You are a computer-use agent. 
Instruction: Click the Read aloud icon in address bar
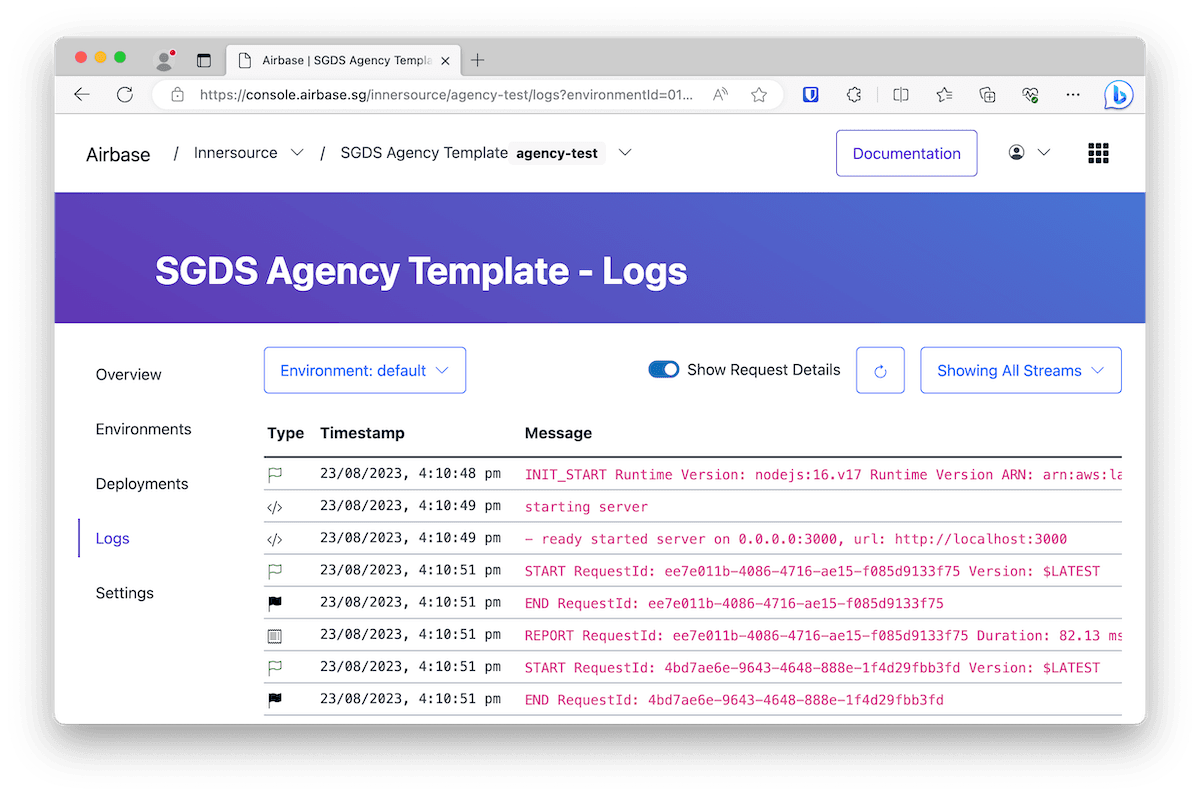(720, 95)
